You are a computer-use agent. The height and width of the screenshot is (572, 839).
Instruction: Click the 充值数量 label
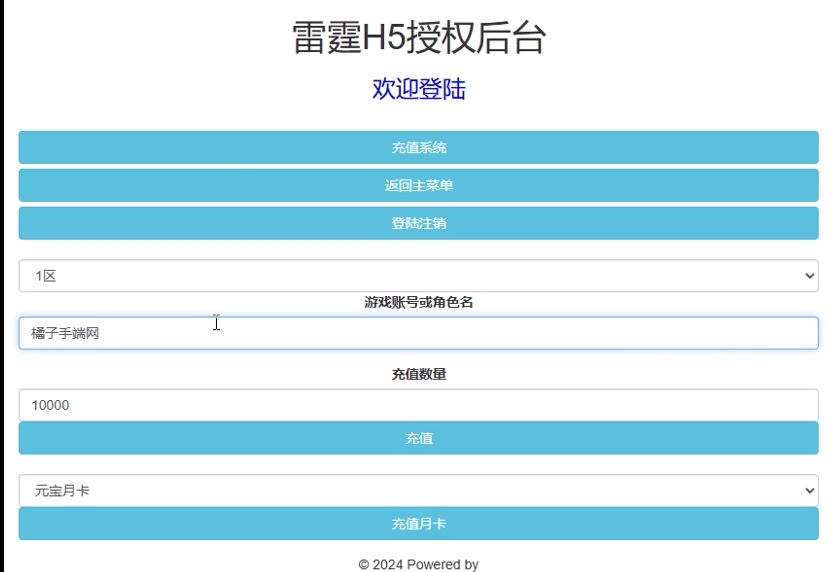click(x=419, y=374)
